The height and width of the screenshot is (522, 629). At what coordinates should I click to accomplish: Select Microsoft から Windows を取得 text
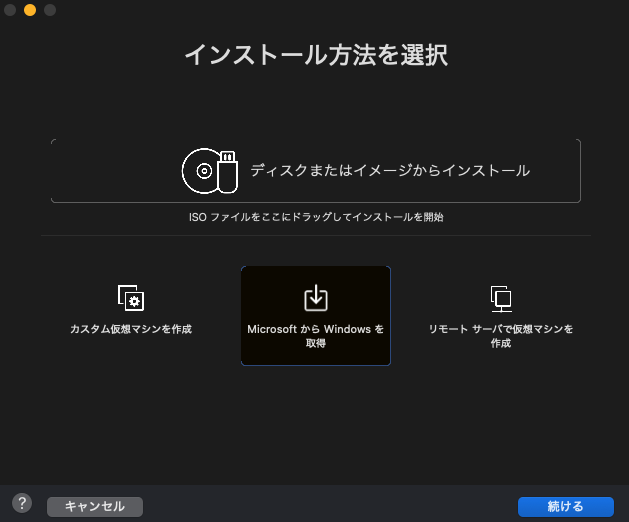click(316, 335)
